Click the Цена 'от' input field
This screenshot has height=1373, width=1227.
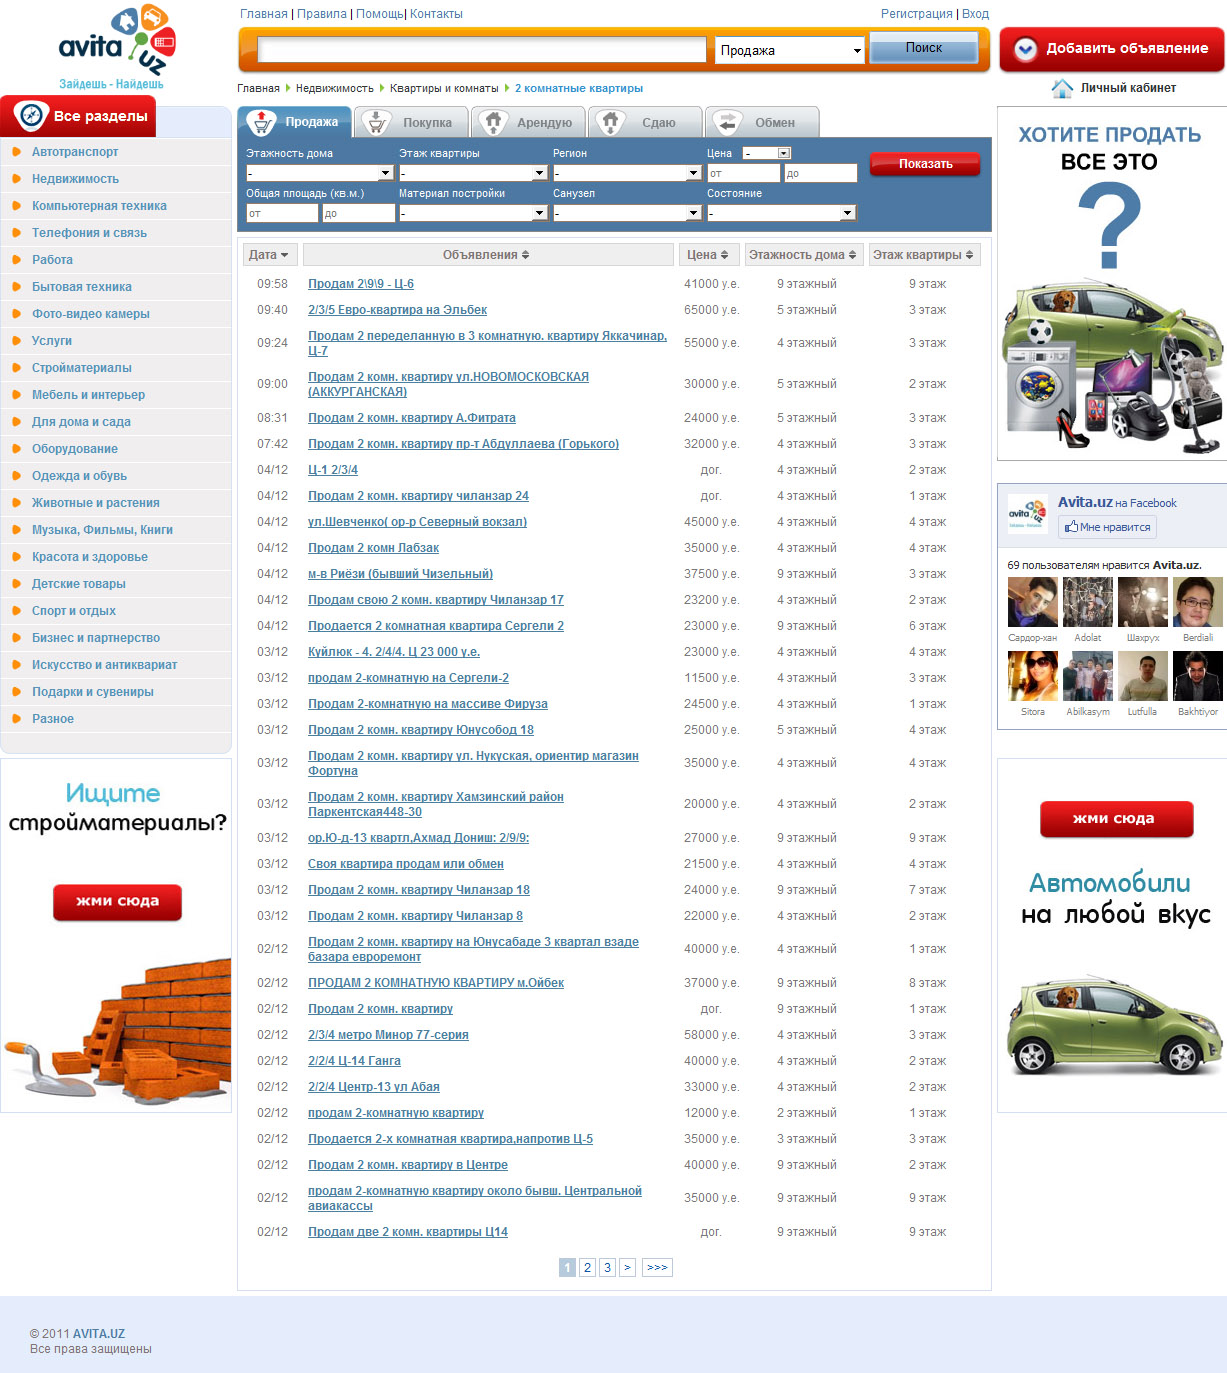click(743, 174)
